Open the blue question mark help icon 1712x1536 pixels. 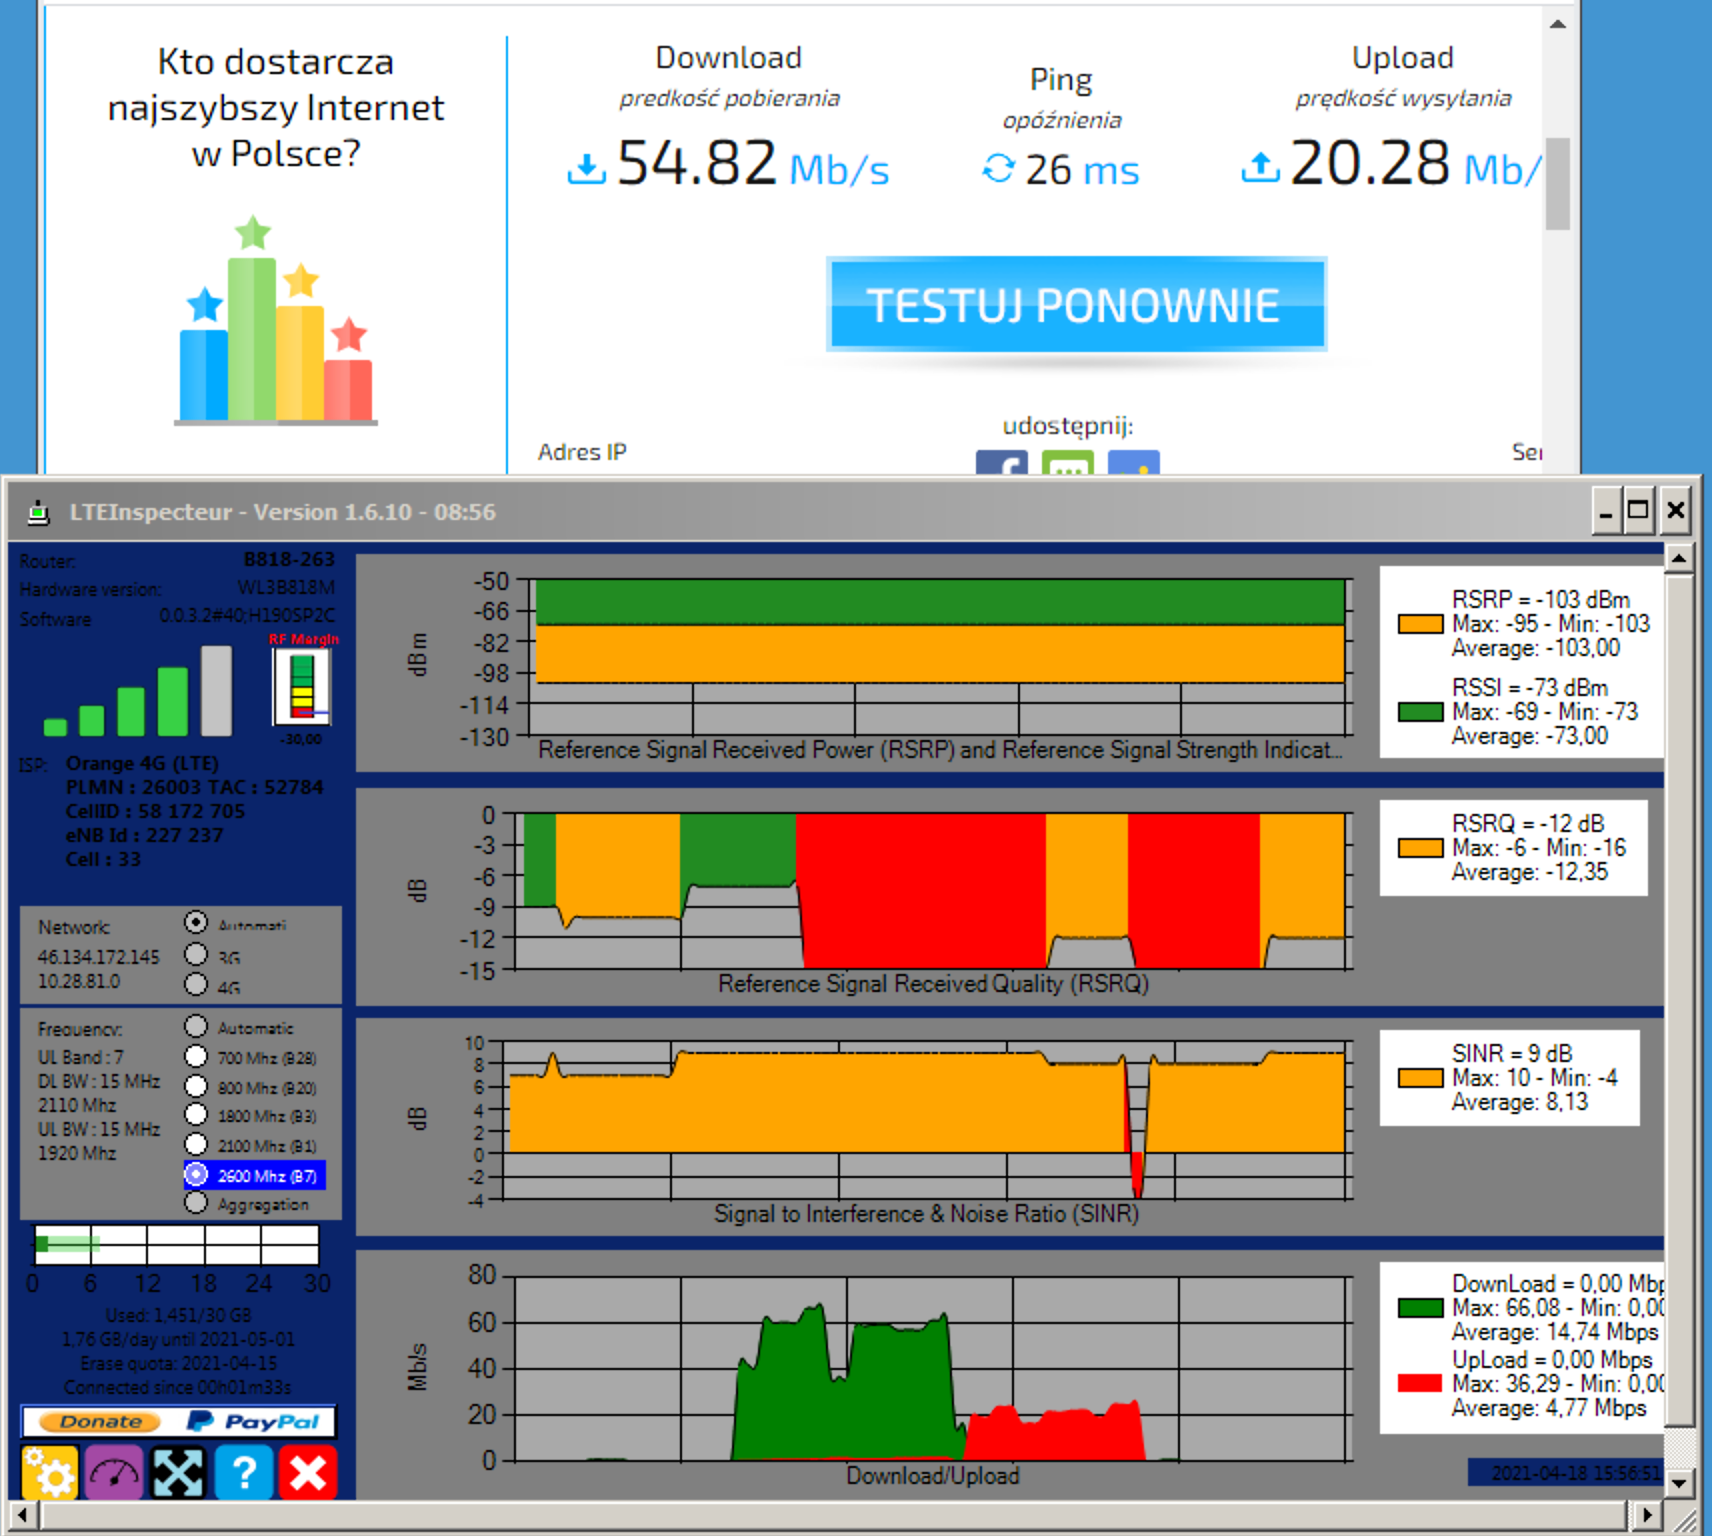243,1472
